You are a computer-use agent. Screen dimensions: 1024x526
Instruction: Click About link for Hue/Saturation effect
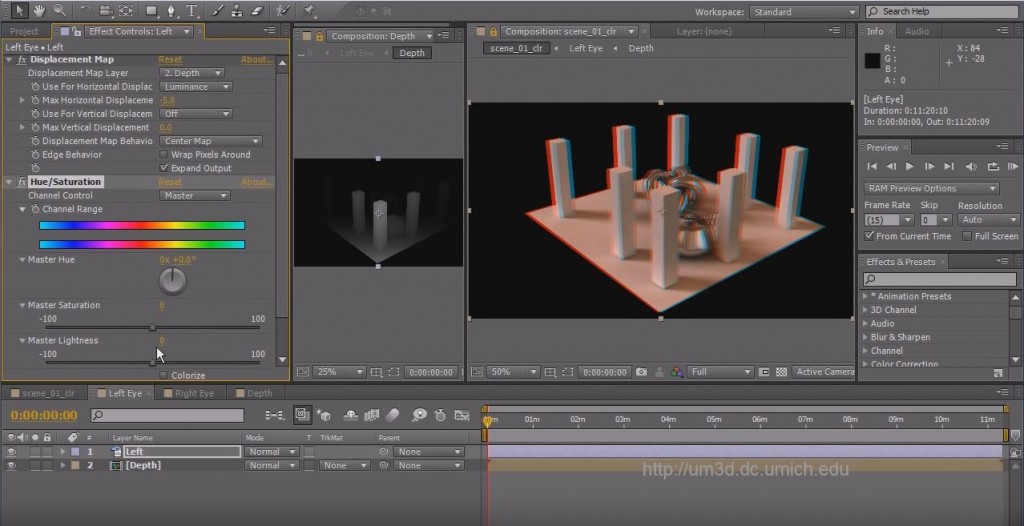[x=256, y=182]
